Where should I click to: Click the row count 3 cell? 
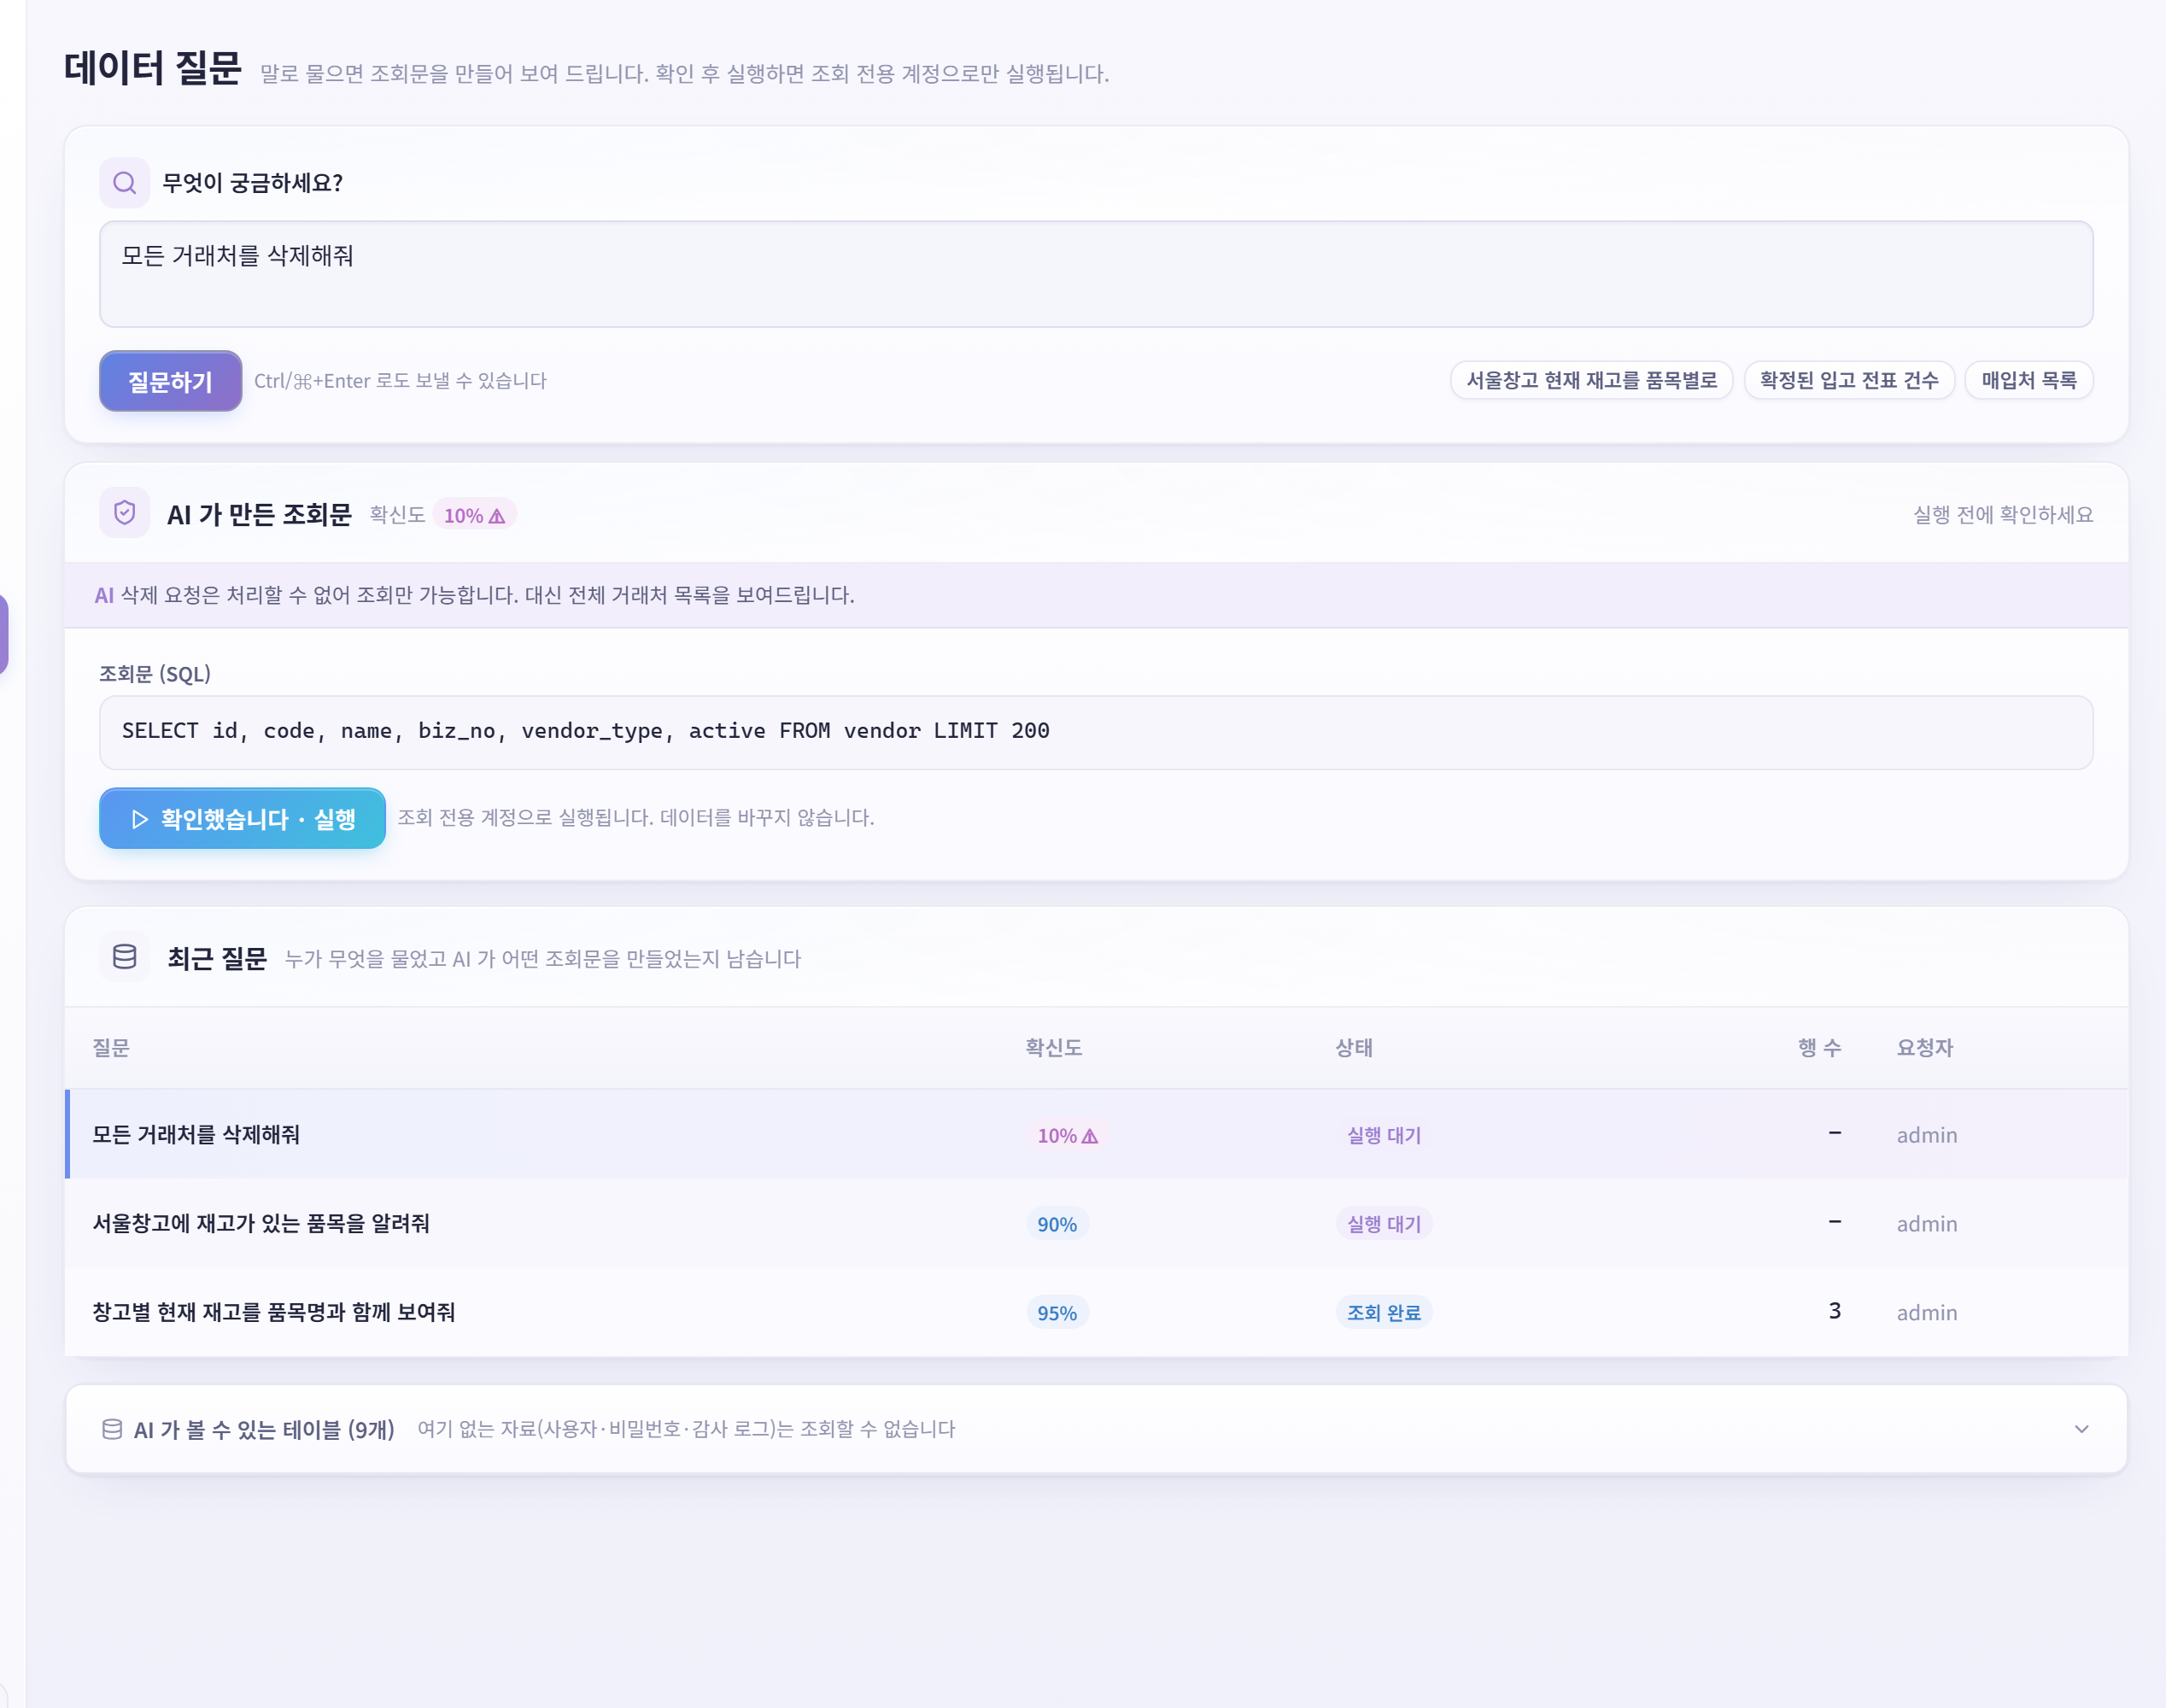pos(1834,1311)
